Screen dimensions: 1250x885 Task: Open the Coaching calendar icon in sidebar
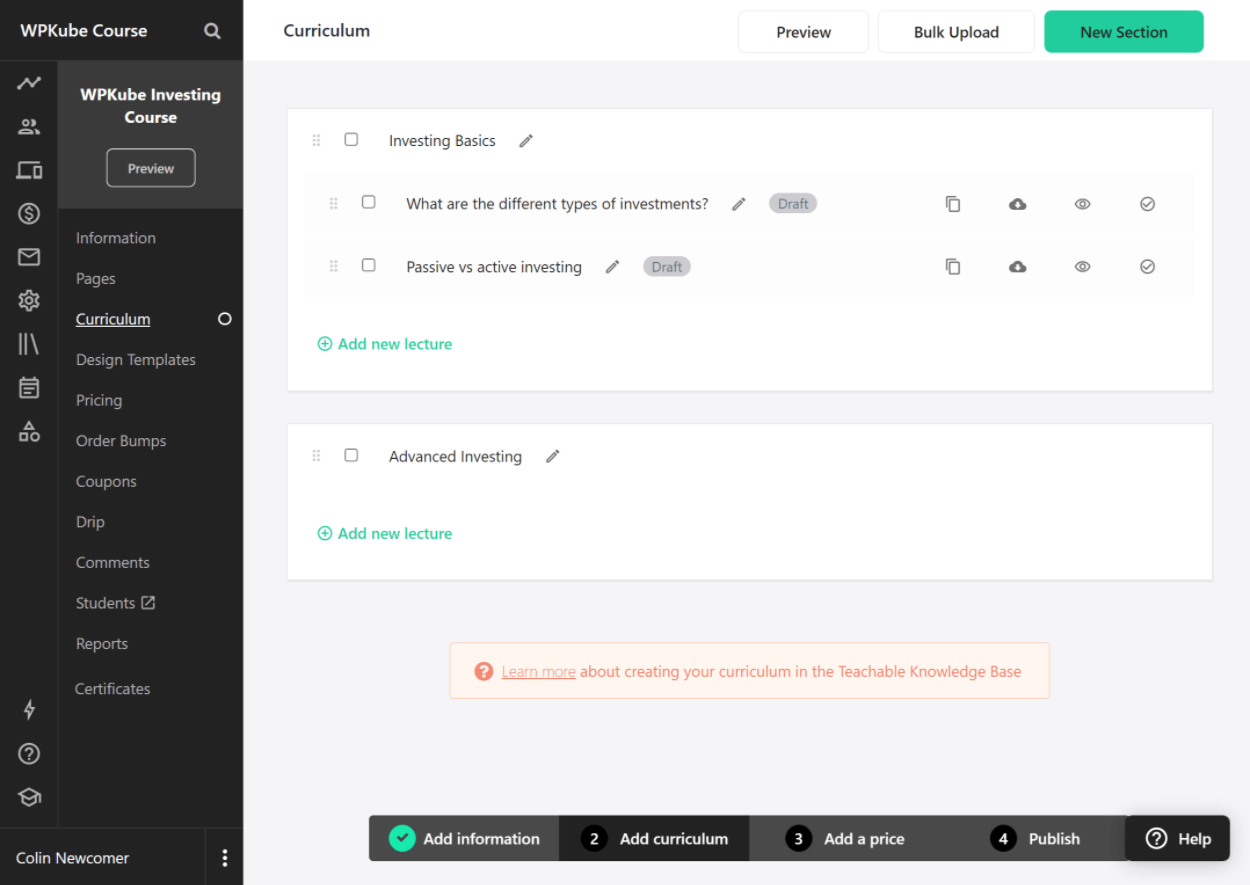tap(29, 387)
